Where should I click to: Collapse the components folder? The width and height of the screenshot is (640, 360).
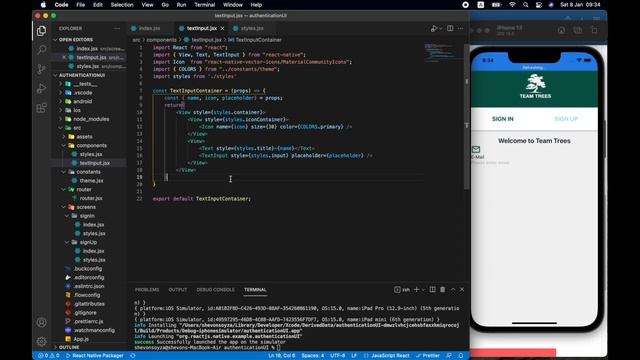click(91, 145)
